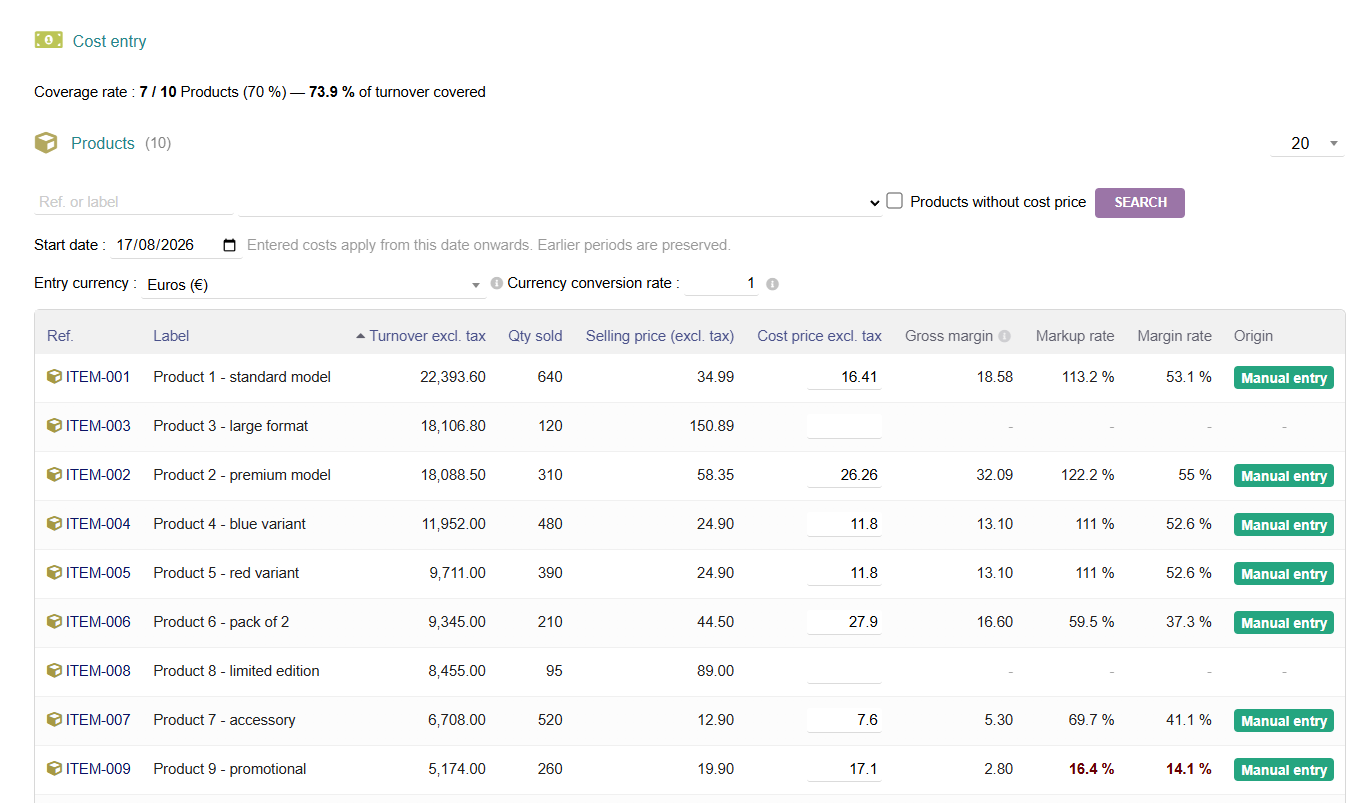
Task: Click the purple SEARCH button
Action: click(x=1140, y=202)
